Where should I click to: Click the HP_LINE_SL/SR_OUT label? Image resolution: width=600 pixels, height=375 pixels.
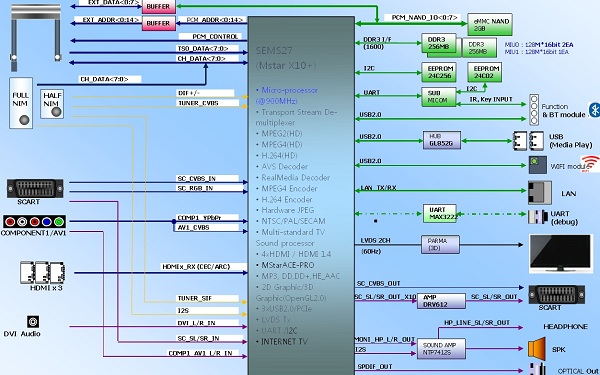(x=477, y=323)
